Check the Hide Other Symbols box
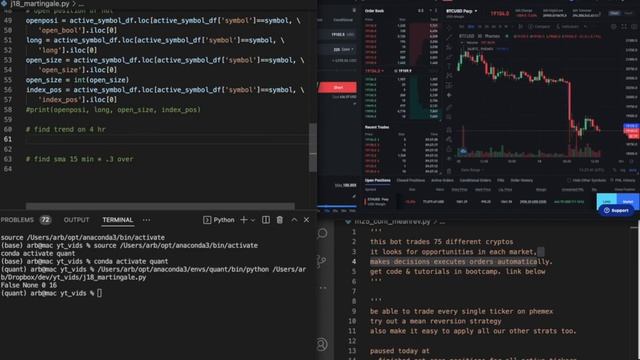 [x=569, y=180]
